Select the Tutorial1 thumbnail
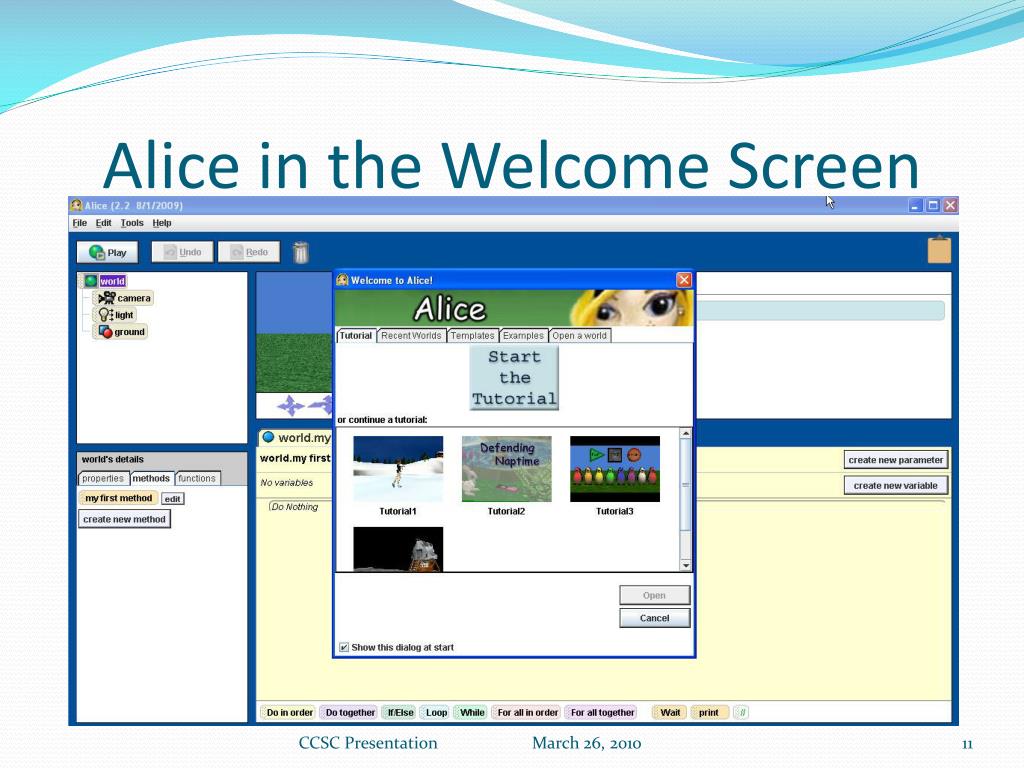The image size is (1024, 768). [x=398, y=469]
